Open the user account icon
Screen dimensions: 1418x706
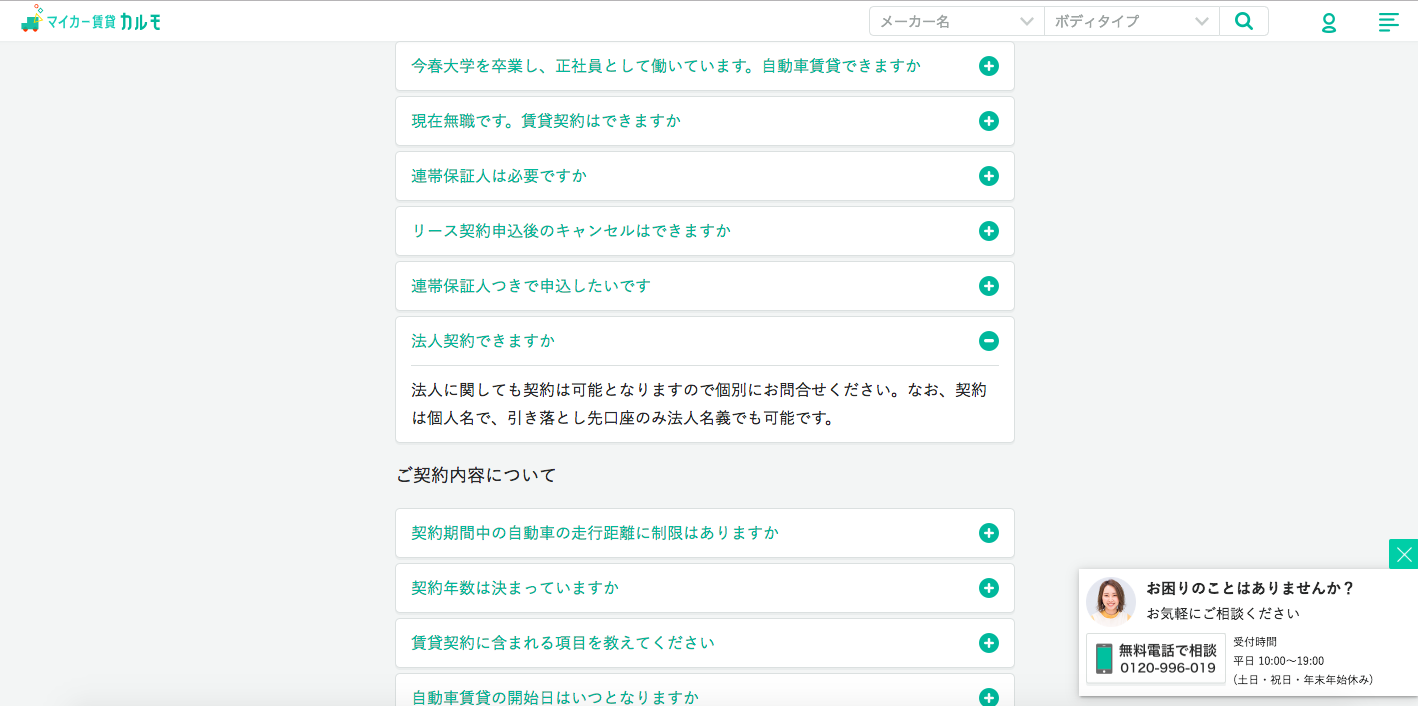pos(1329,22)
